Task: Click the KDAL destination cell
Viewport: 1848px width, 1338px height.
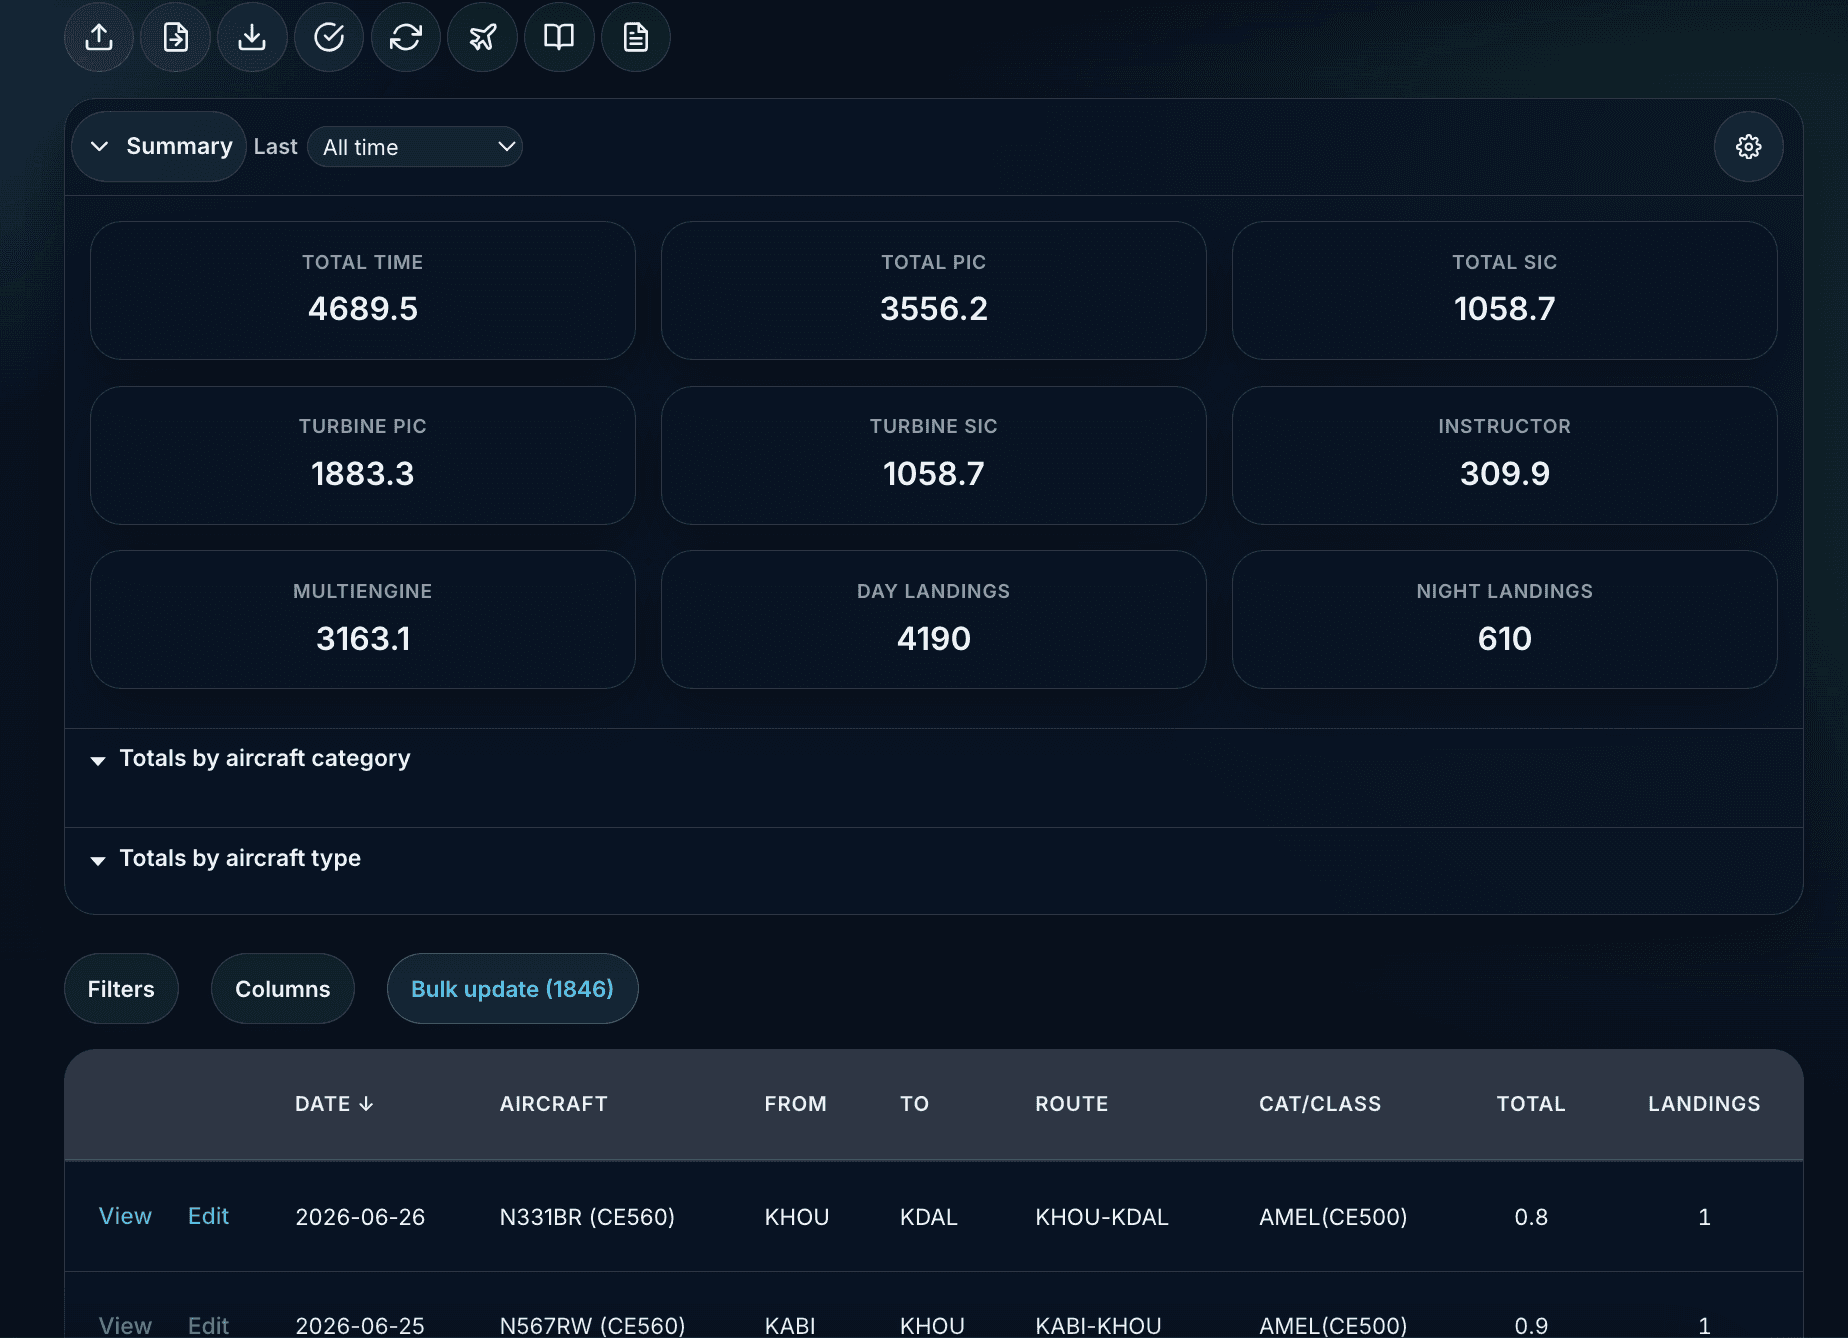Action: [929, 1217]
